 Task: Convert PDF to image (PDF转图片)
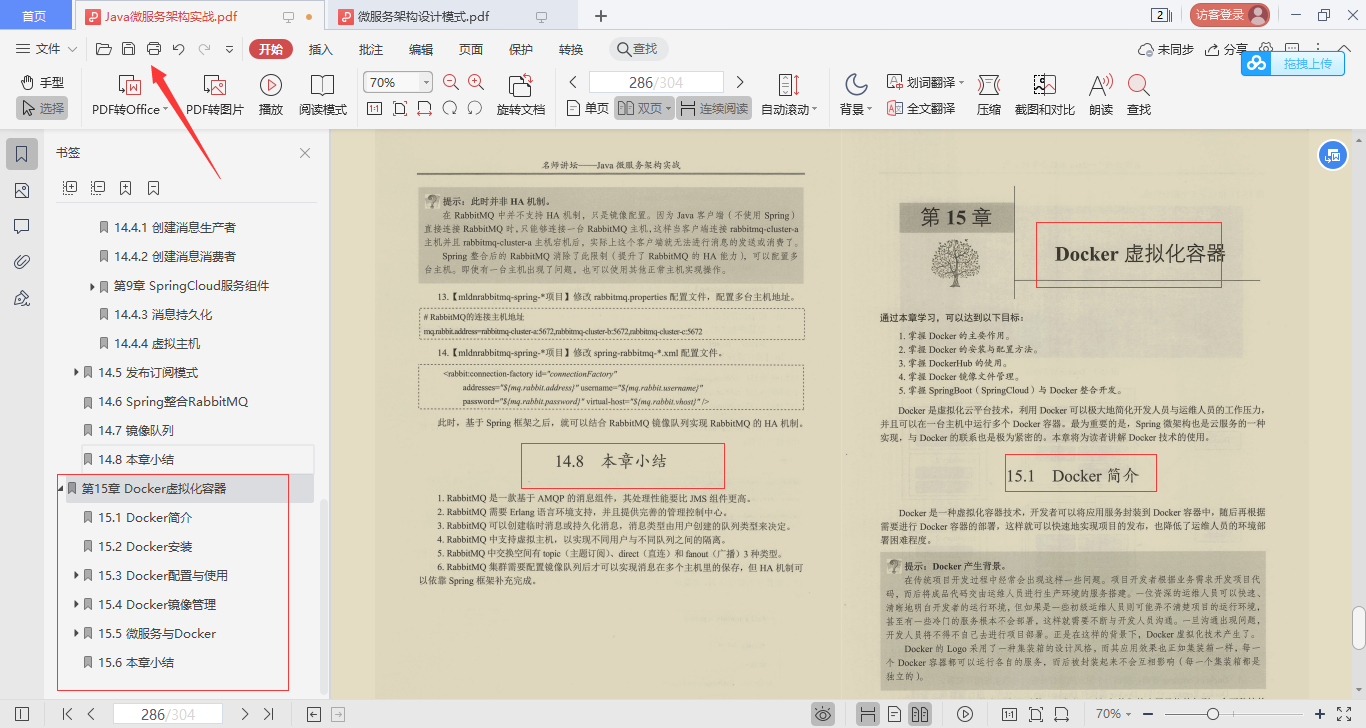point(215,96)
